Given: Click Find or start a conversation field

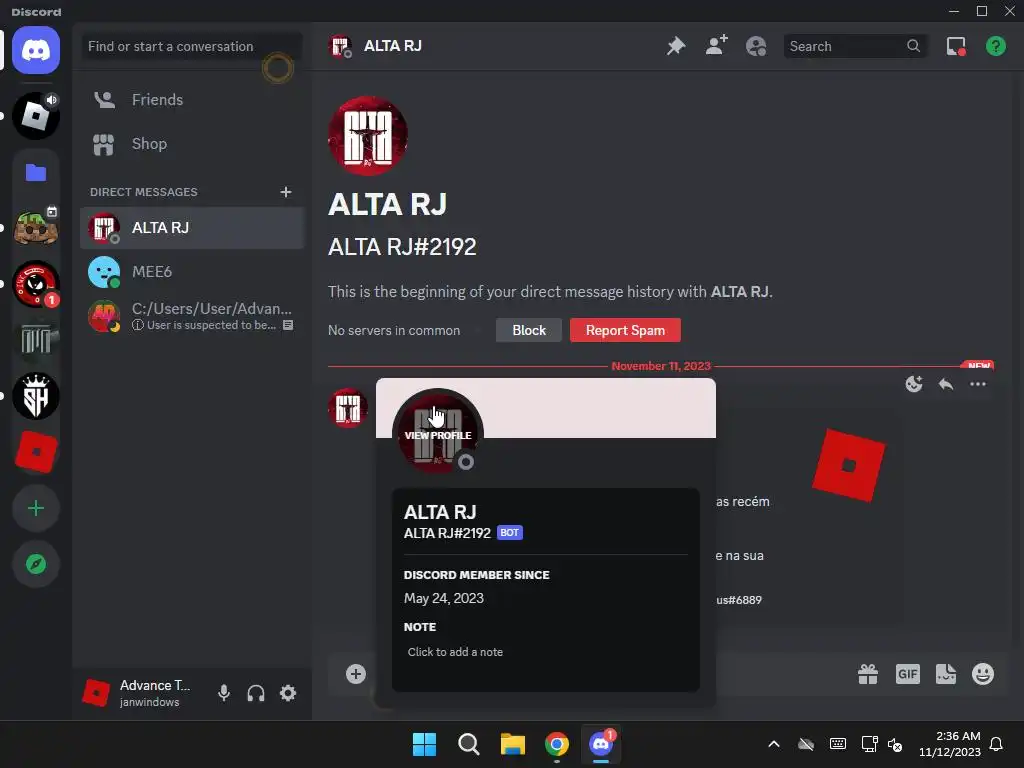Looking at the screenshot, I should pos(191,46).
